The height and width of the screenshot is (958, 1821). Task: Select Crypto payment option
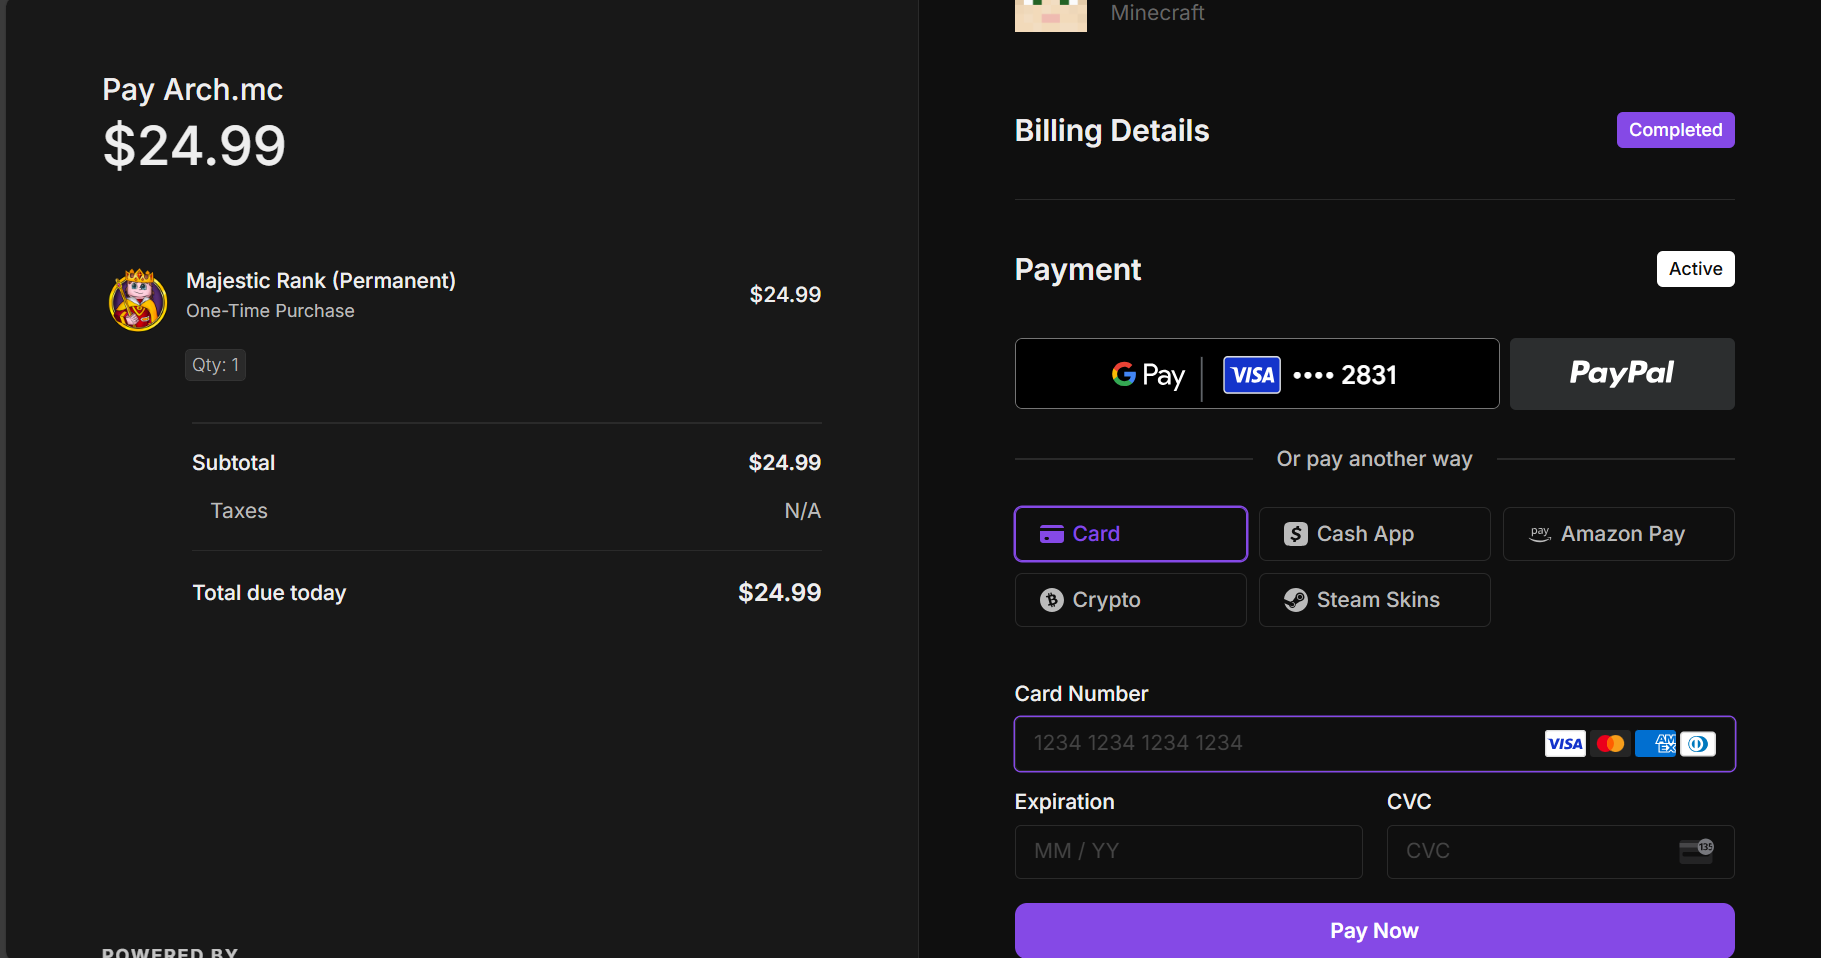point(1130,600)
